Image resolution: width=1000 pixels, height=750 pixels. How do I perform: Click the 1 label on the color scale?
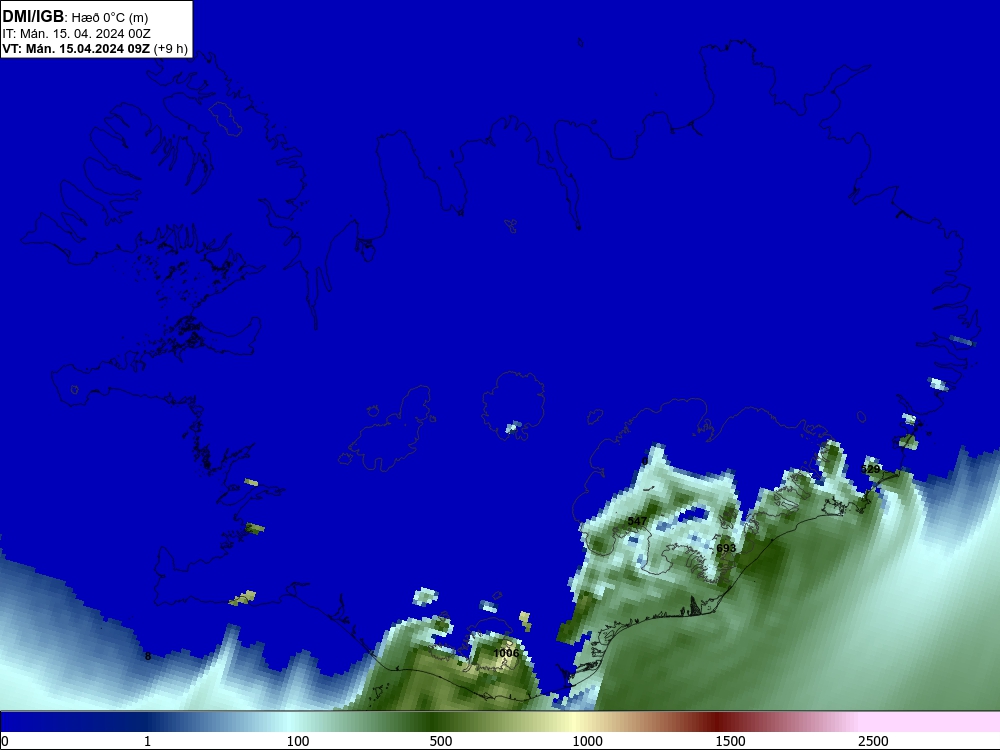click(x=147, y=741)
